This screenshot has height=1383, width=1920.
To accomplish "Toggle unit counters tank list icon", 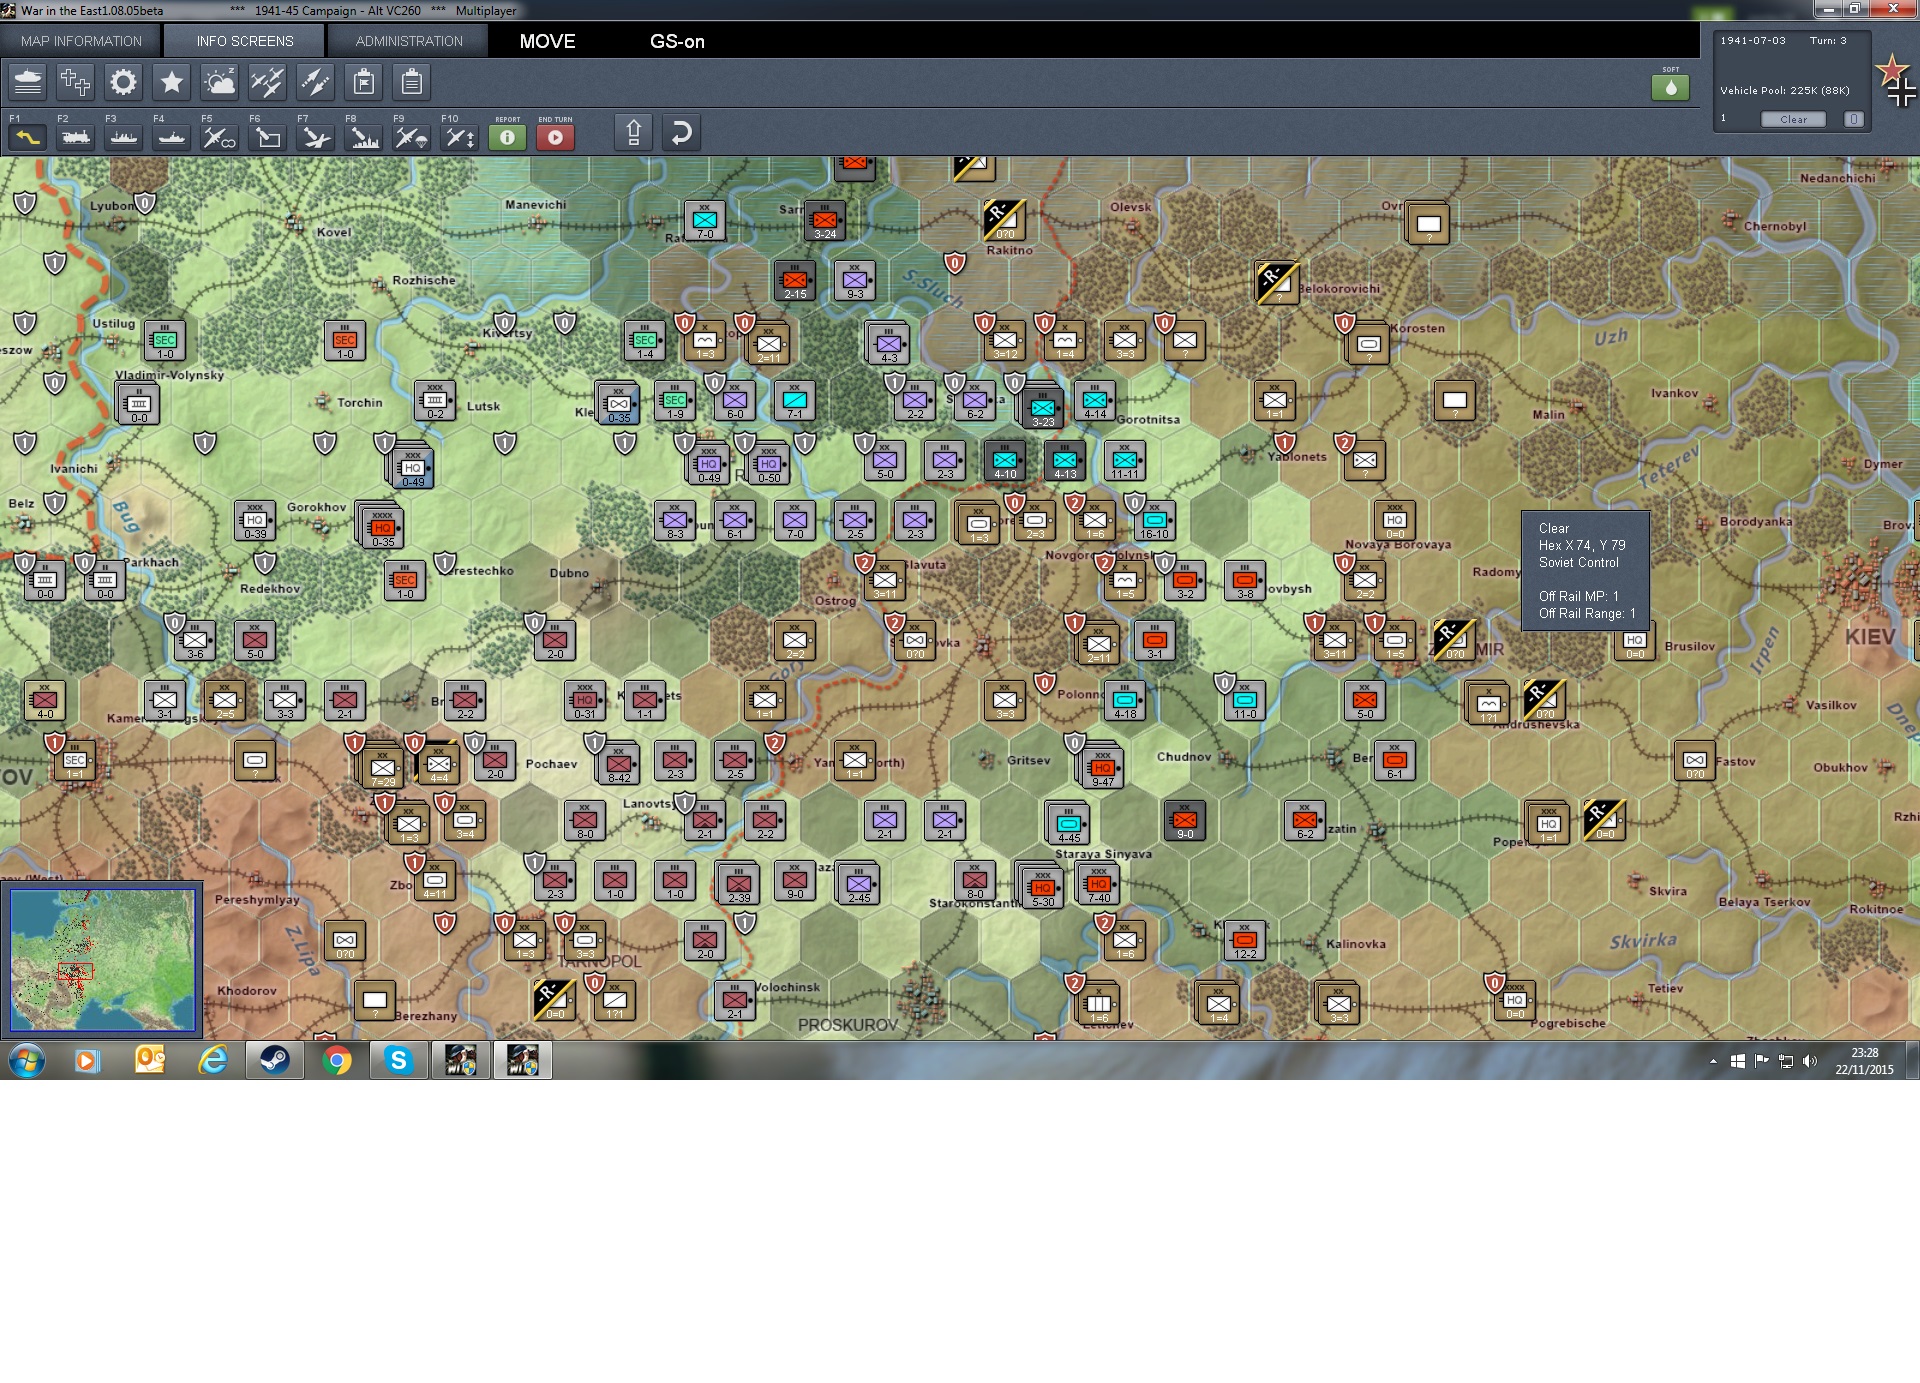I will point(28,82).
